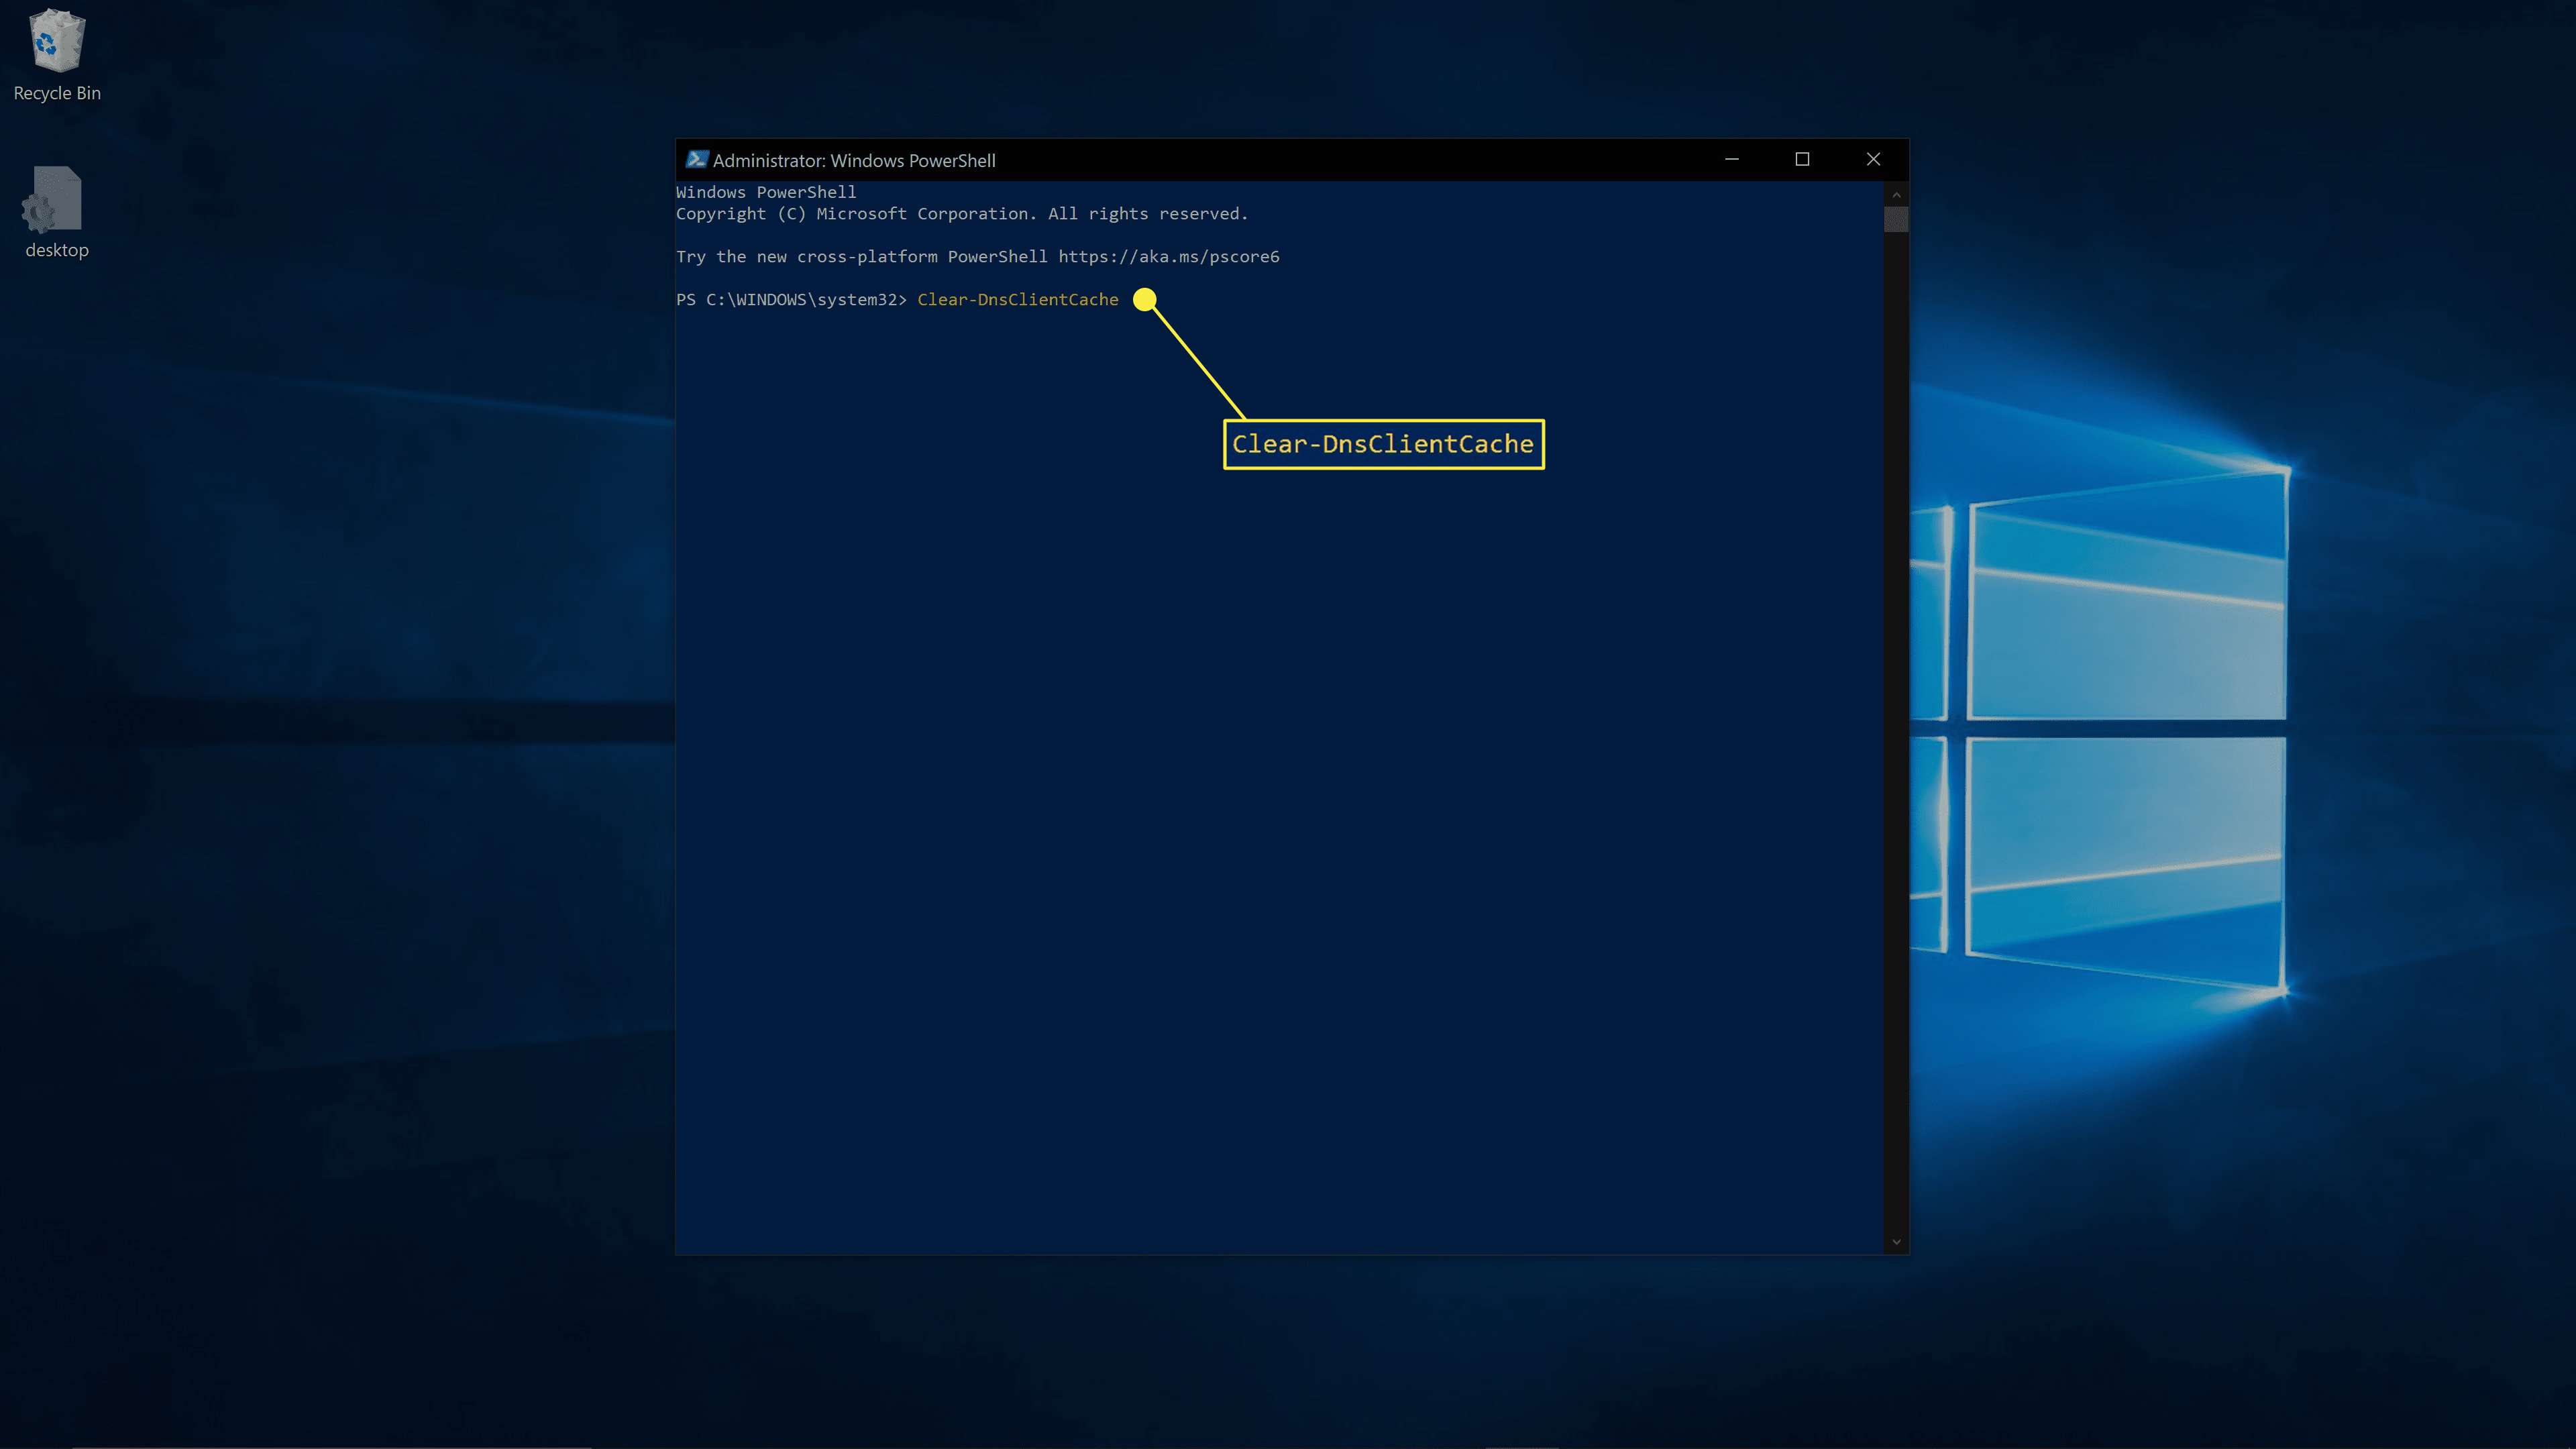
Task: Toggle the PowerShell window maximized state
Action: coord(1801,159)
